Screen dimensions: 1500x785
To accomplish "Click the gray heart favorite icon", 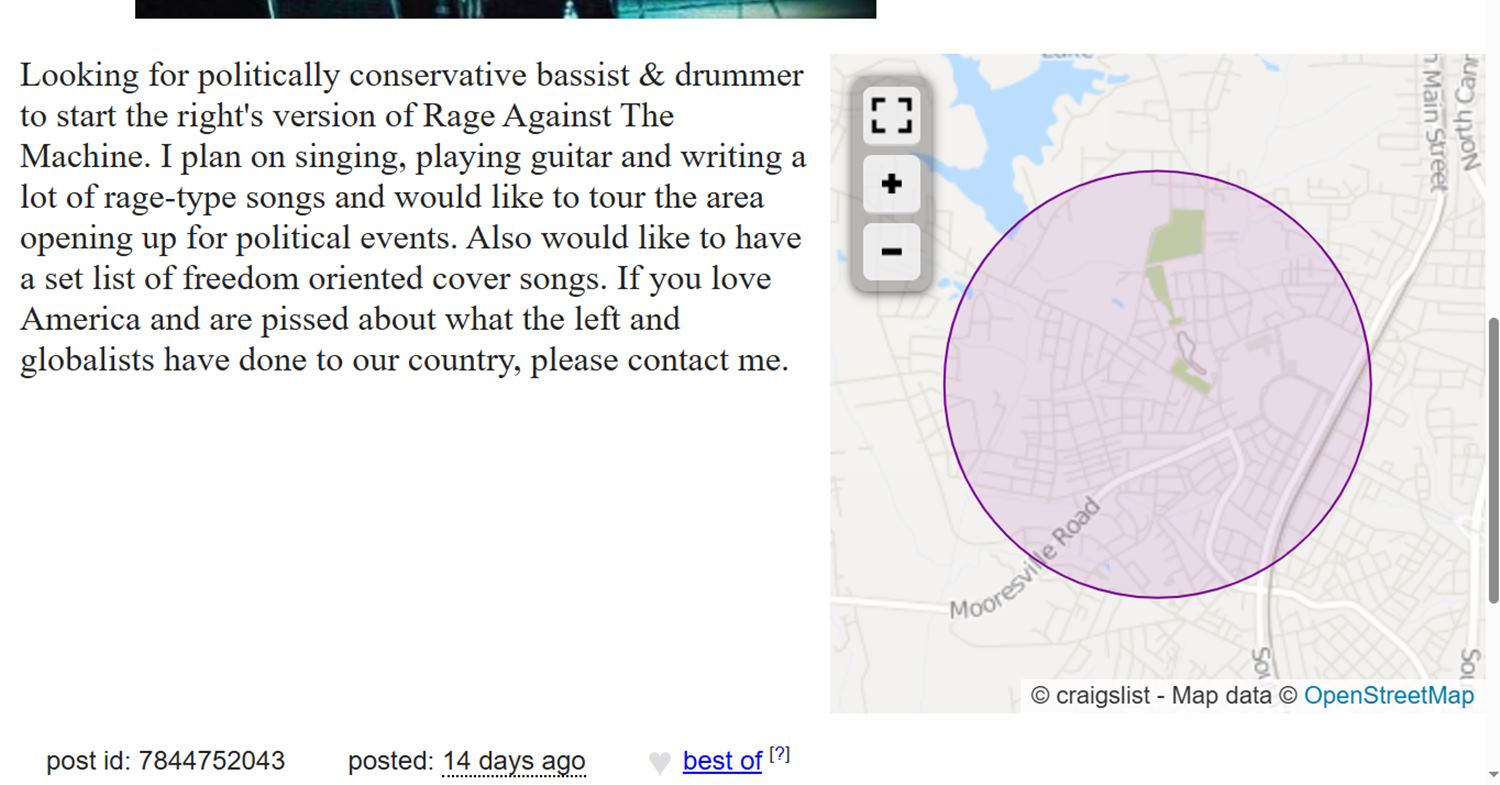I will pyautogui.click(x=659, y=763).
